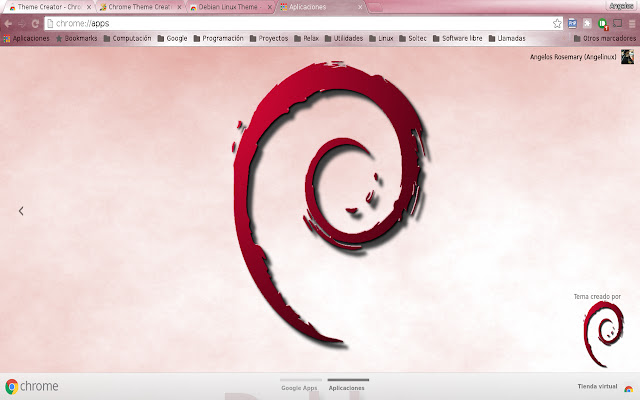Select the Aplicaciones page at the bottom
The image size is (640, 400).
click(347, 387)
